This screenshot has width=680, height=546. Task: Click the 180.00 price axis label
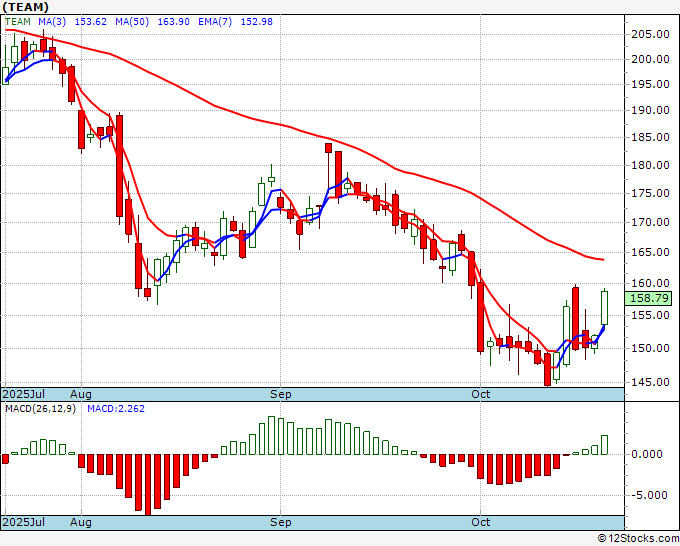point(651,165)
